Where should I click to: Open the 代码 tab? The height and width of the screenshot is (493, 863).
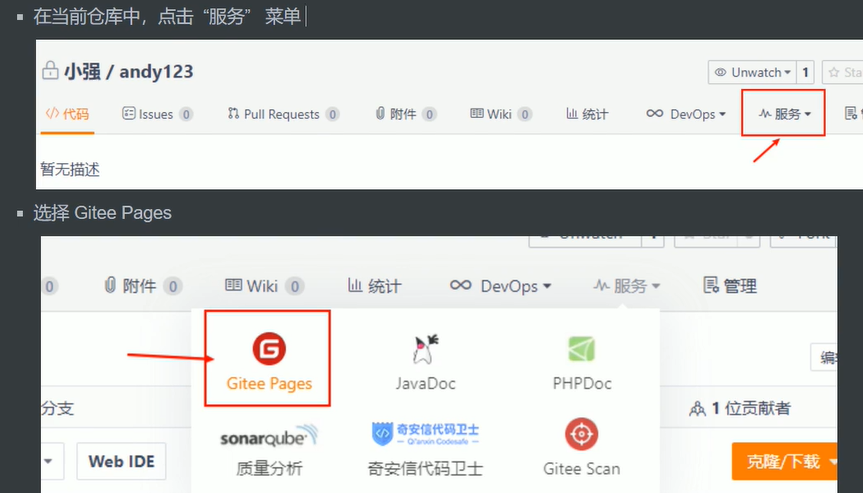pyautogui.click(x=67, y=114)
